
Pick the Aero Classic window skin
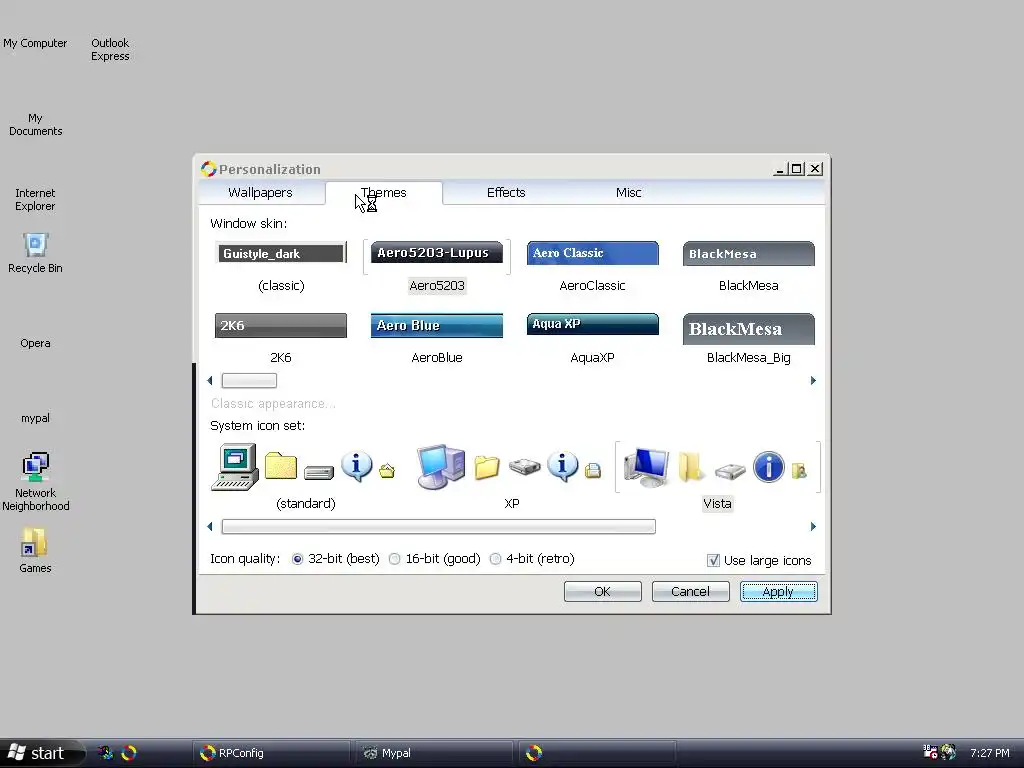coord(592,253)
